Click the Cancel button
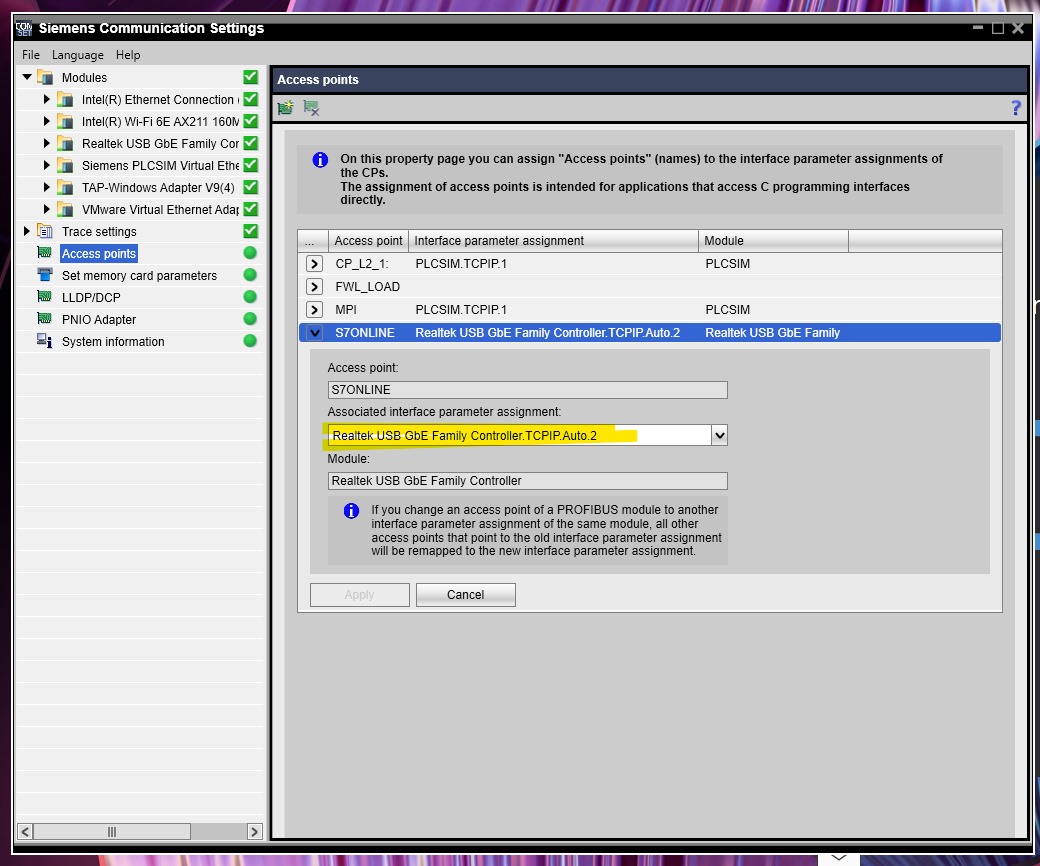1040x866 pixels. pos(466,595)
